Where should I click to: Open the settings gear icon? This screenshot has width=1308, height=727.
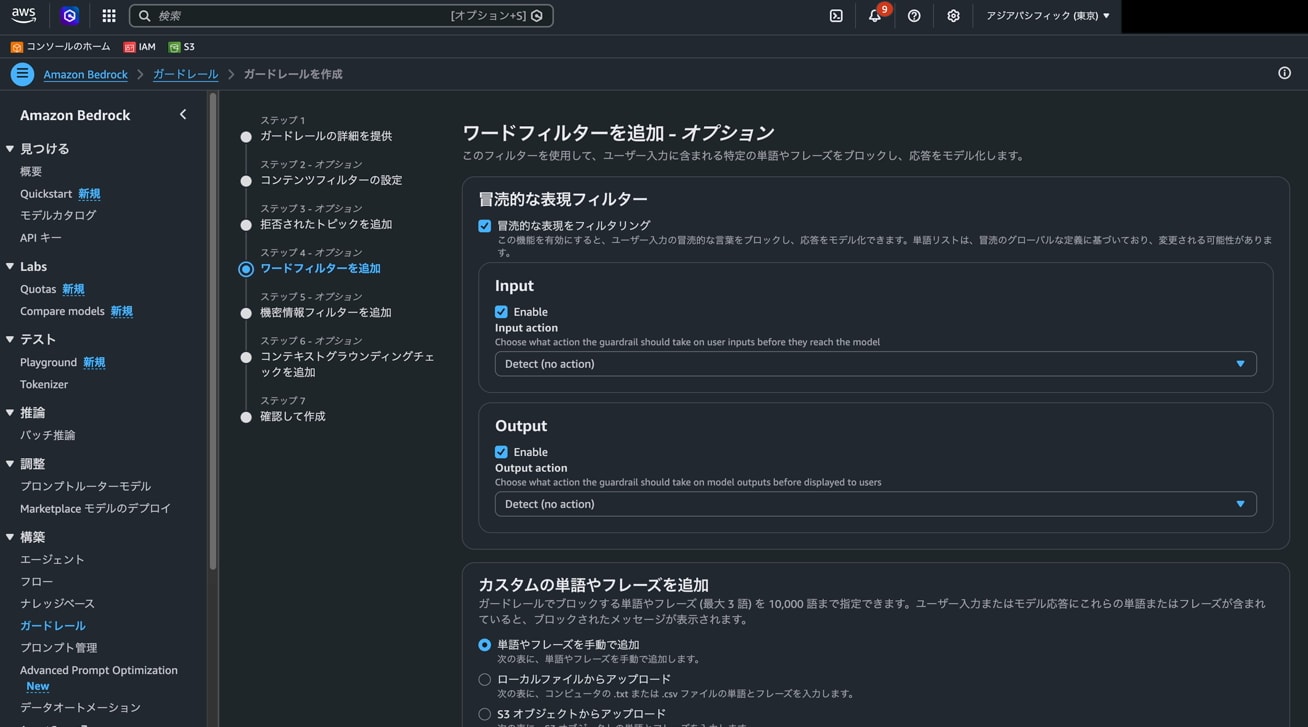[953, 16]
